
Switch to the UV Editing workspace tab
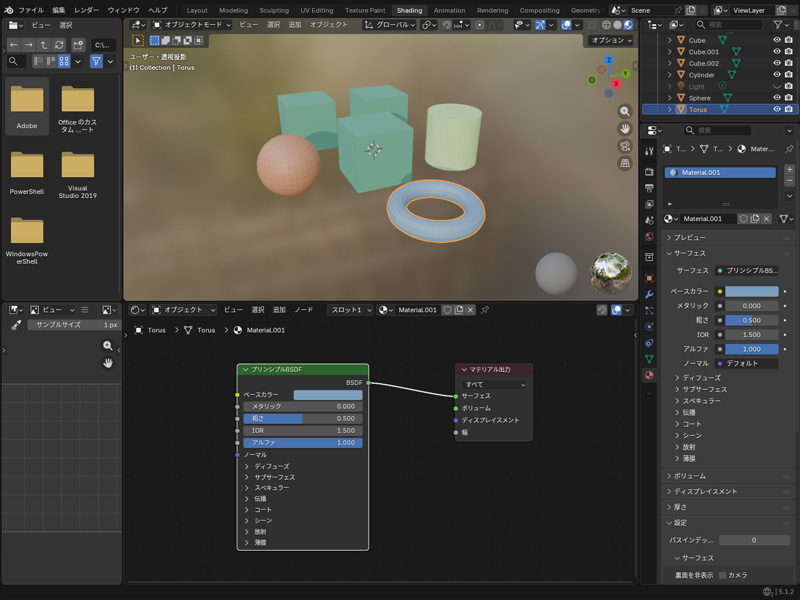316,10
